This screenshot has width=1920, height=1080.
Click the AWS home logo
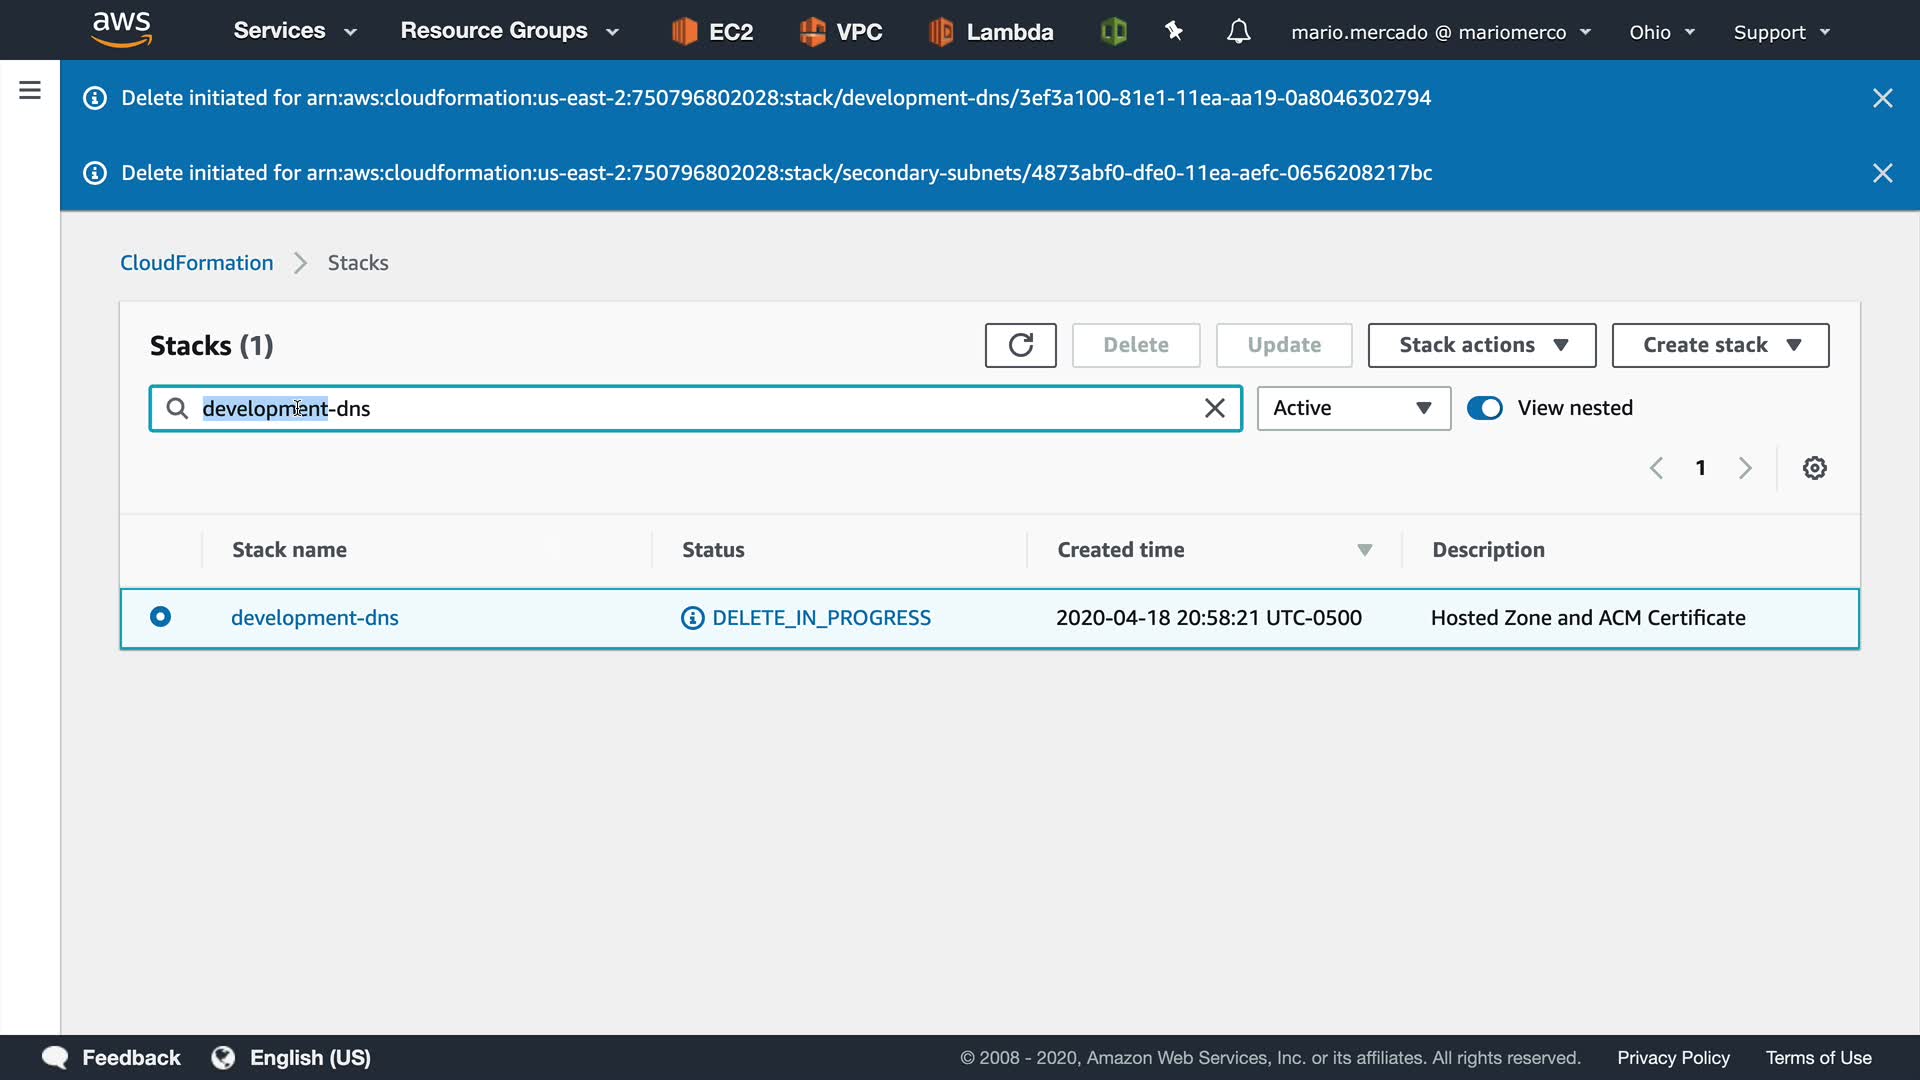(x=121, y=29)
